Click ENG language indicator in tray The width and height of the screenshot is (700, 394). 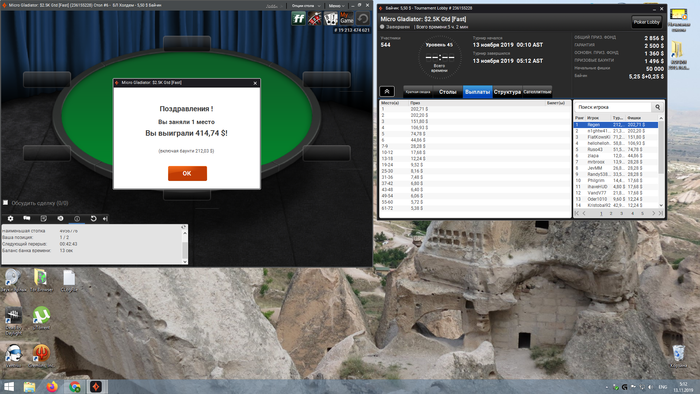pos(663,387)
